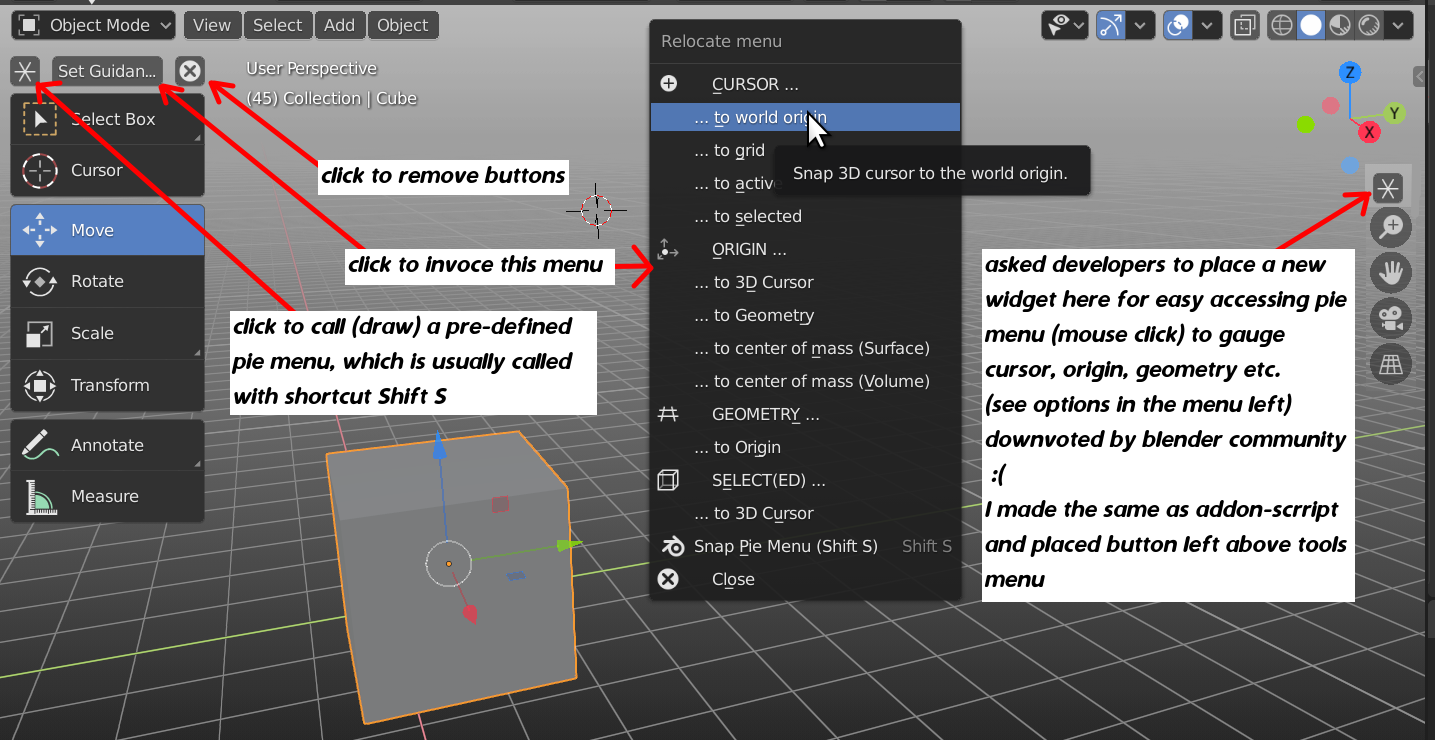The image size is (1435, 740).
Task: Select the Select Box tool
Action: [x=107, y=119]
